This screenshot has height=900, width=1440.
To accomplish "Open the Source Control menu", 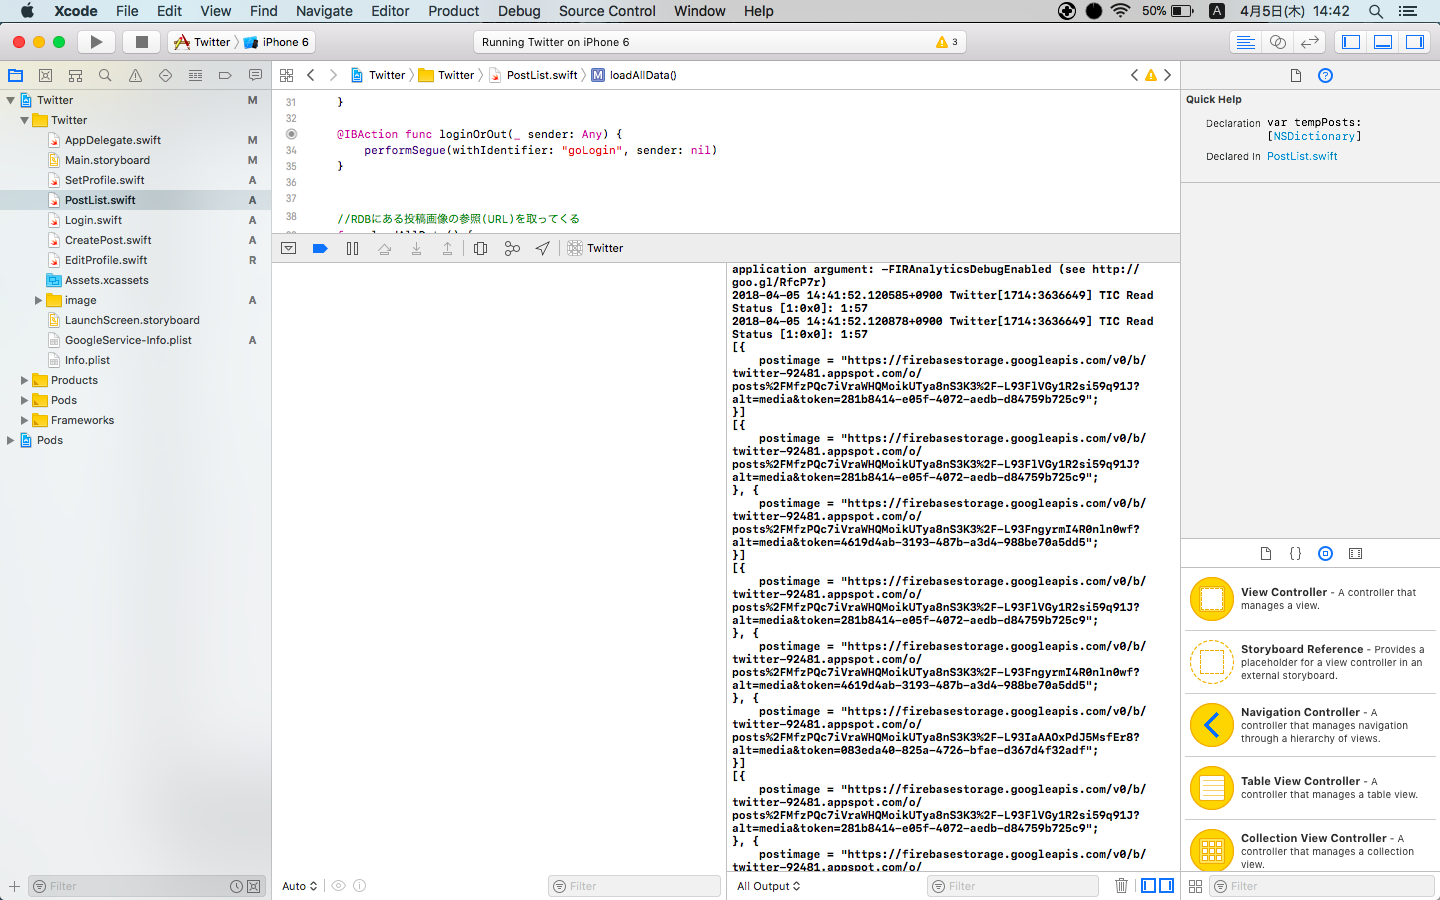I will [607, 11].
